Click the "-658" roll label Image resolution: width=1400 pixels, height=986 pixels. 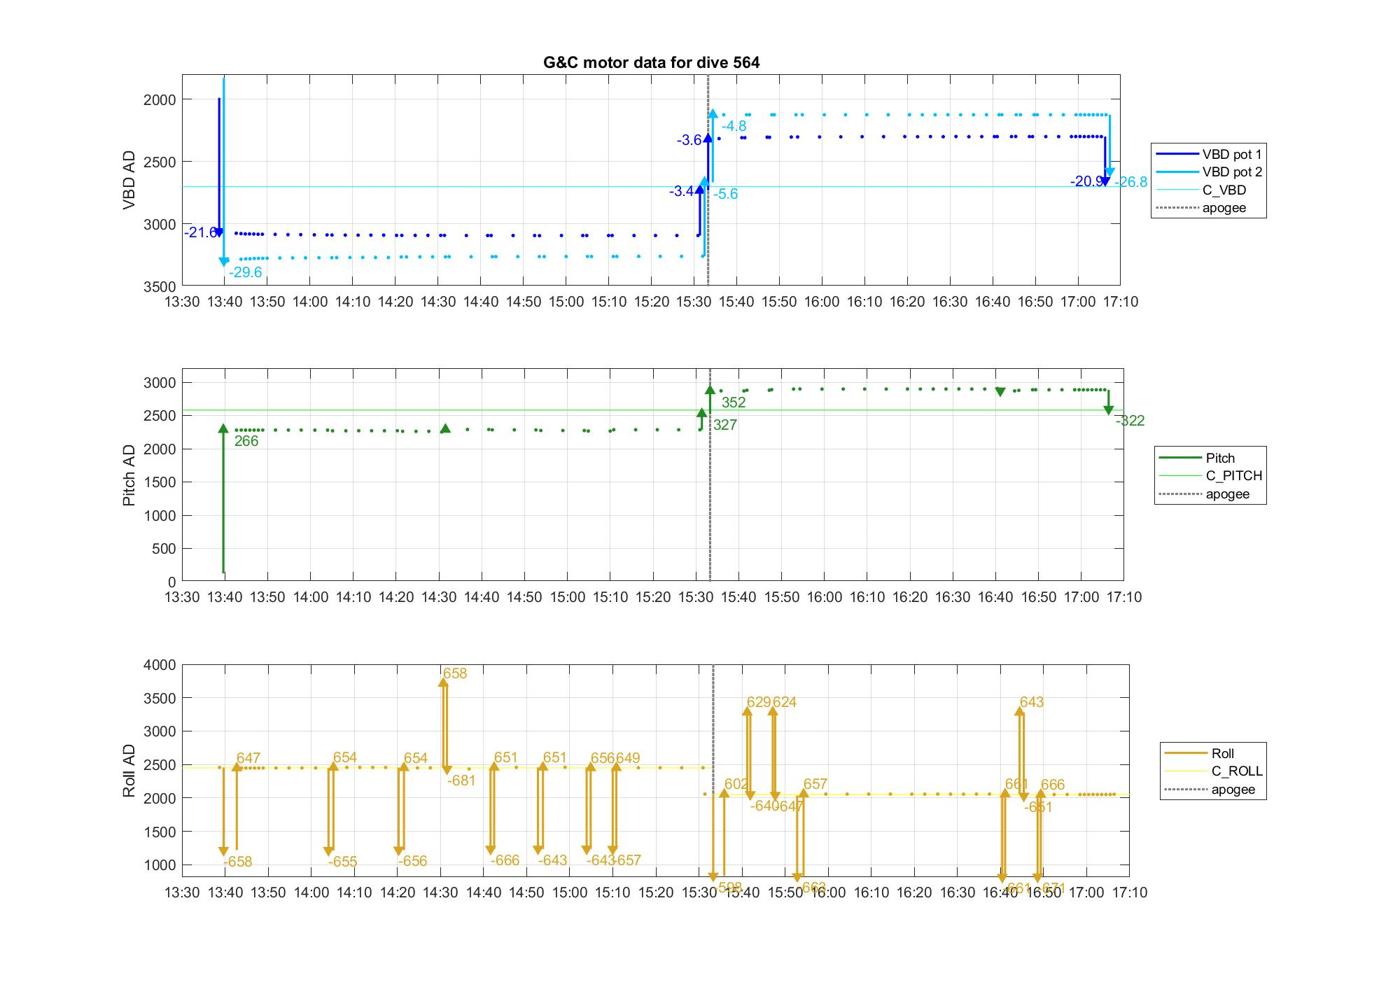click(237, 862)
